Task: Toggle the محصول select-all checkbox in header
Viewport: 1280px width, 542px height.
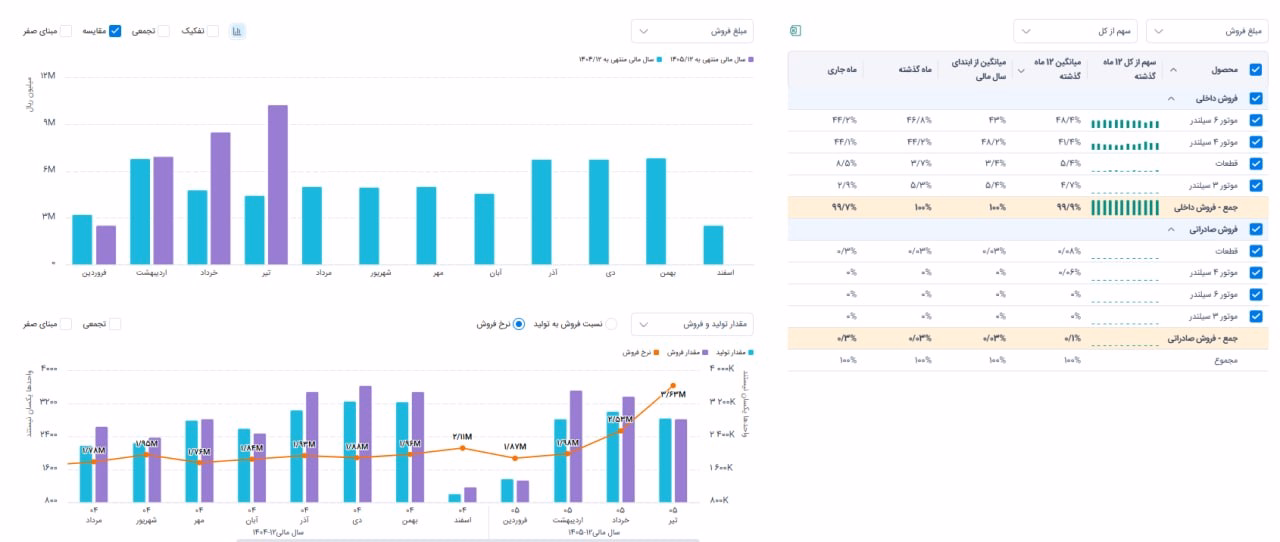Action: 1256,70
